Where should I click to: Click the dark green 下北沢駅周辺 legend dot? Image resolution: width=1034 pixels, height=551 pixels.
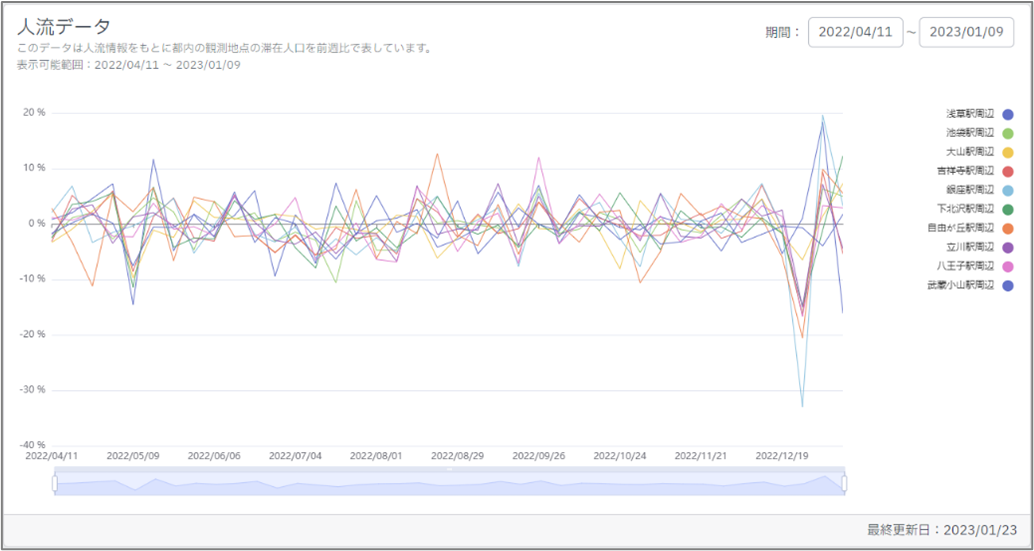1008,210
